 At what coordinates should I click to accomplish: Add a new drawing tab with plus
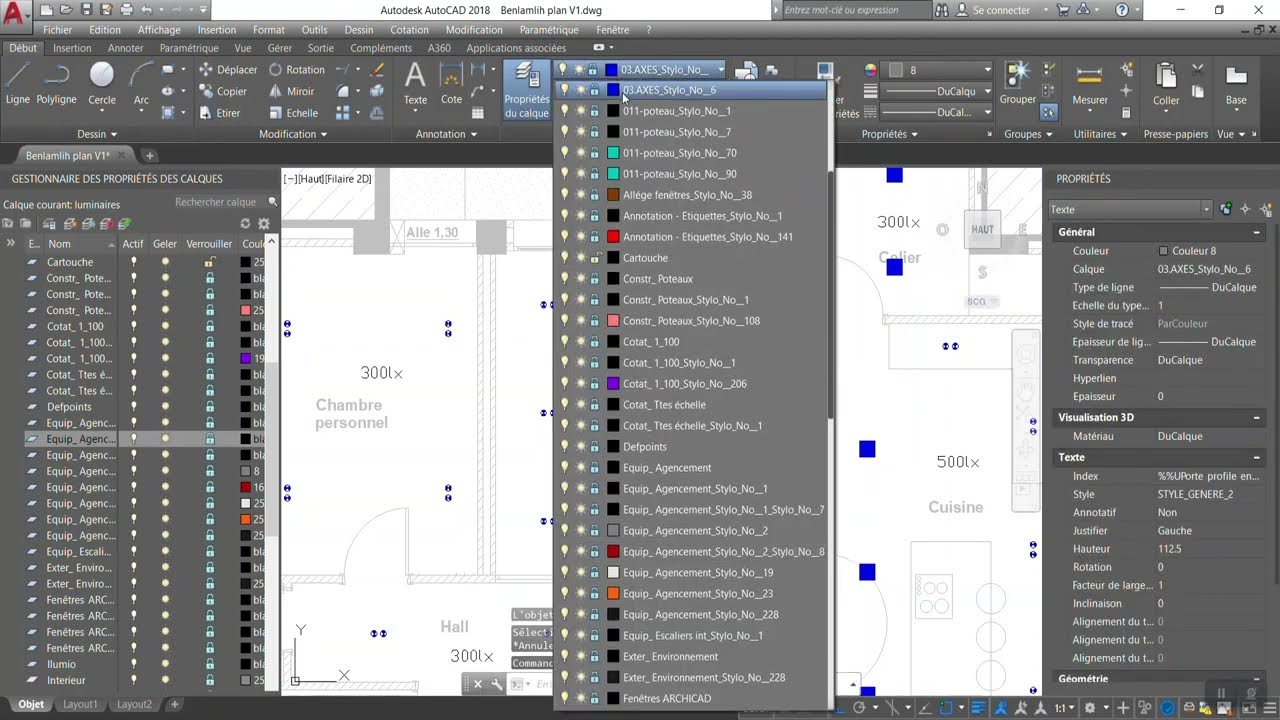tap(150, 156)
